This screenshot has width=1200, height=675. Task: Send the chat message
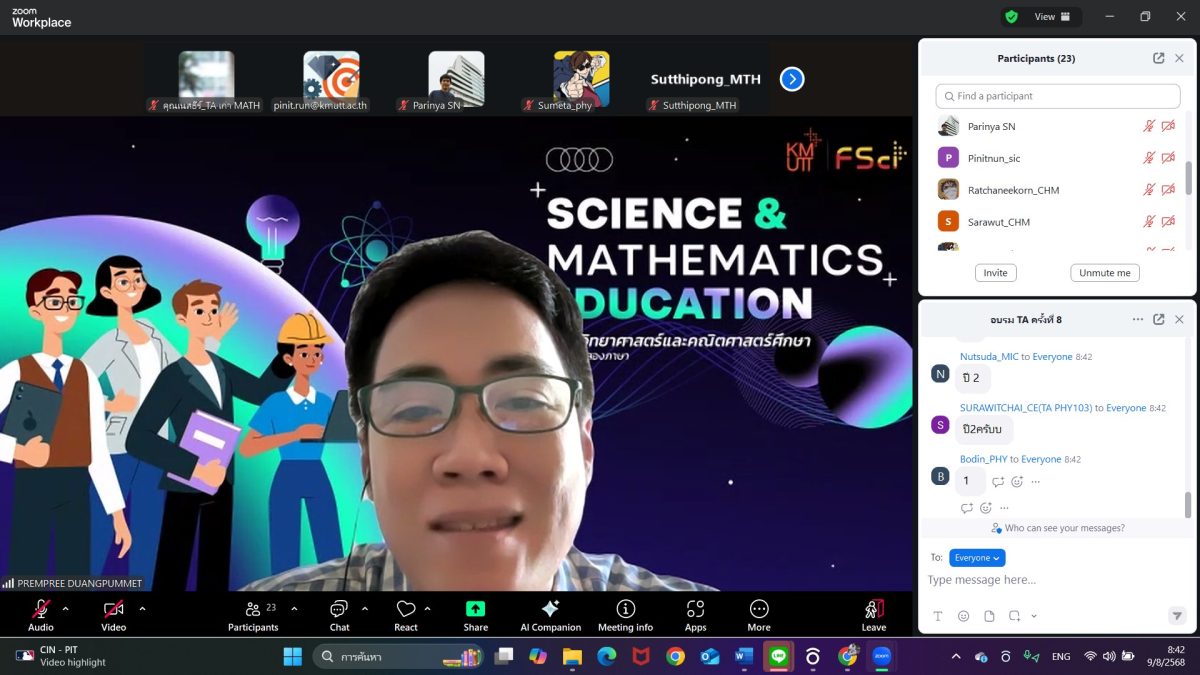point(1177,616)
